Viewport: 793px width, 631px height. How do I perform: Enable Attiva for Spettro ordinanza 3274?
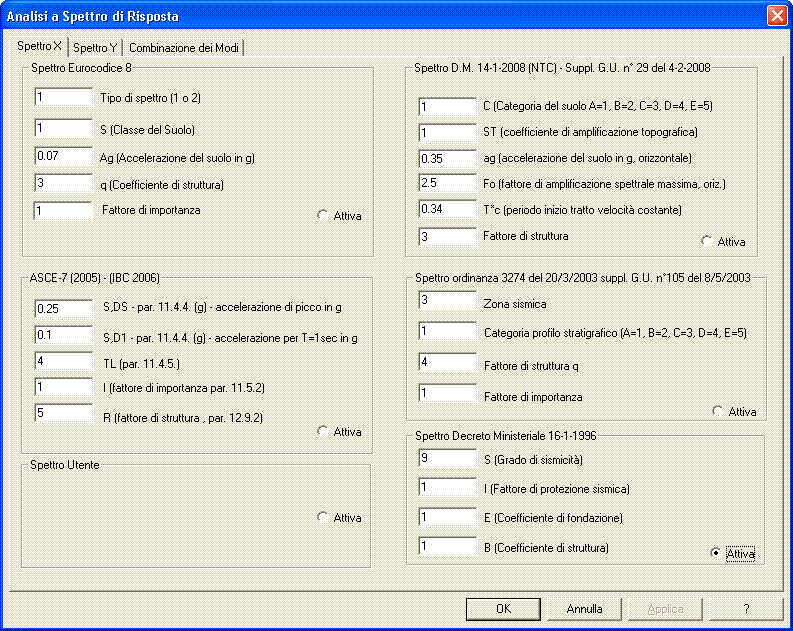[x=718, y=411]
